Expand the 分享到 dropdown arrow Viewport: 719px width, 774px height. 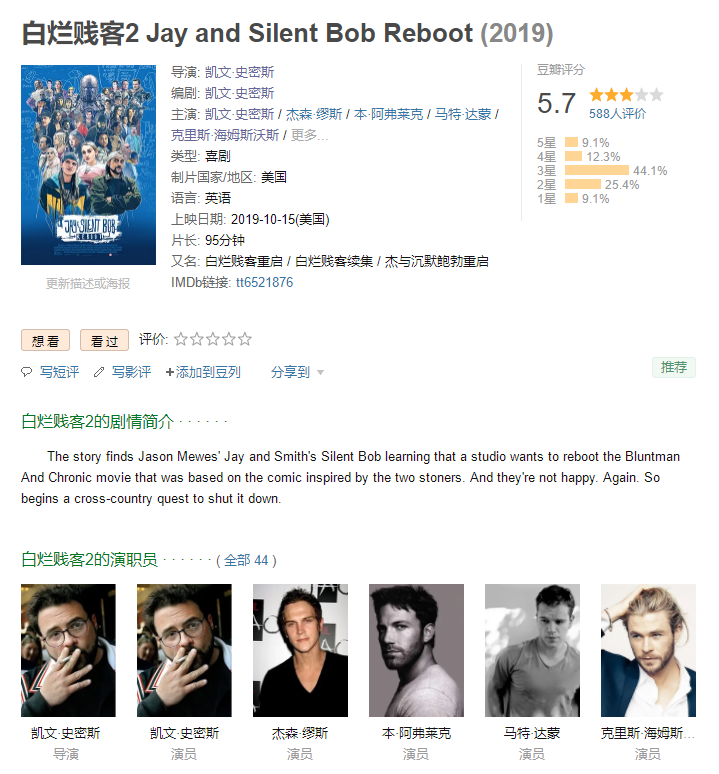[320, 373]
